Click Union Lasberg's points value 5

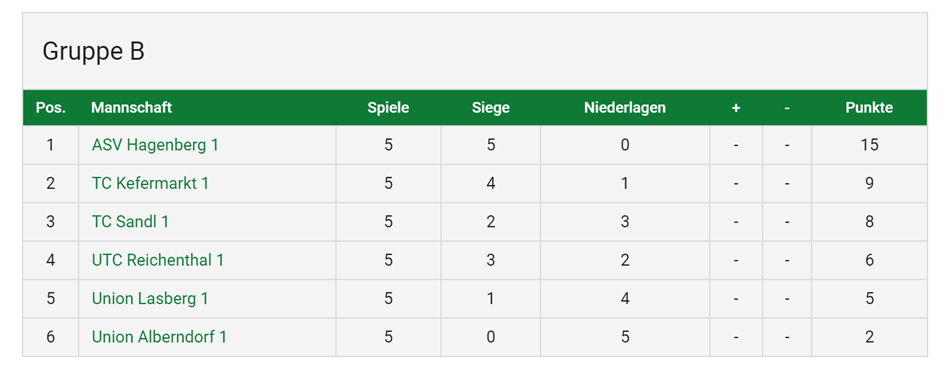pyautogui.click(x=869, y=299)
